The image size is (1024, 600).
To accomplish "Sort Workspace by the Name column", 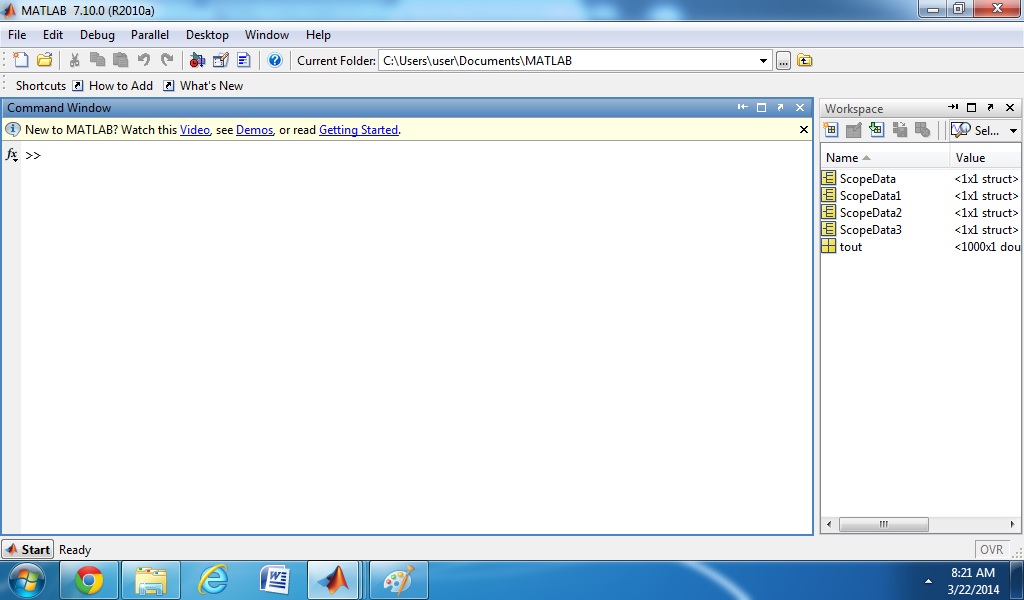I will click(885, 157).
